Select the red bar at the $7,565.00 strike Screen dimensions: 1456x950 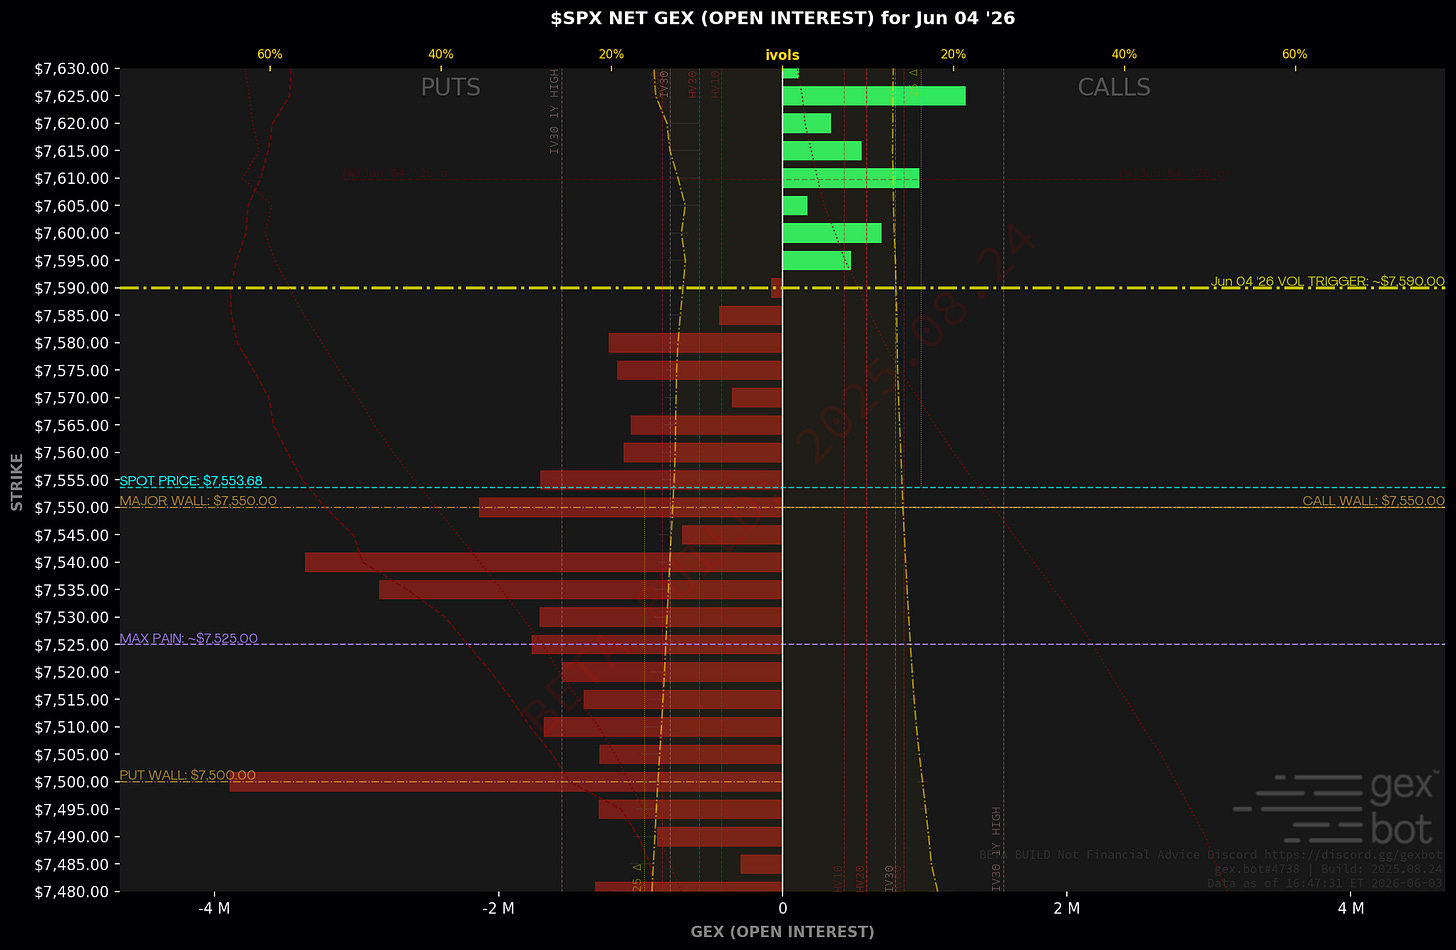click(707, 425)
